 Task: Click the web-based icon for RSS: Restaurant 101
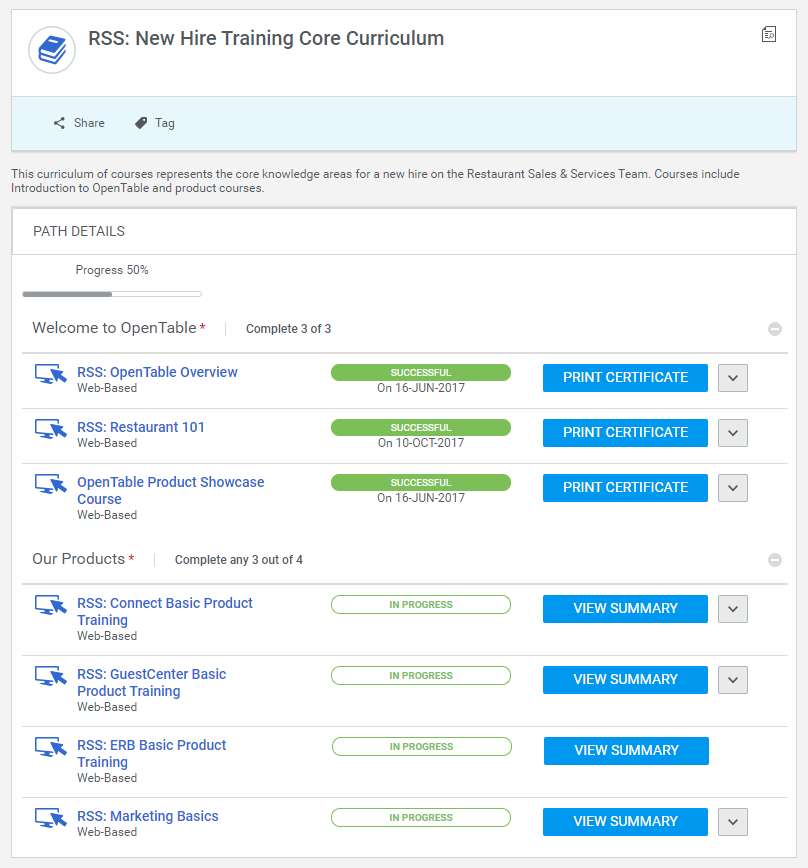click(x=50, y=429)
